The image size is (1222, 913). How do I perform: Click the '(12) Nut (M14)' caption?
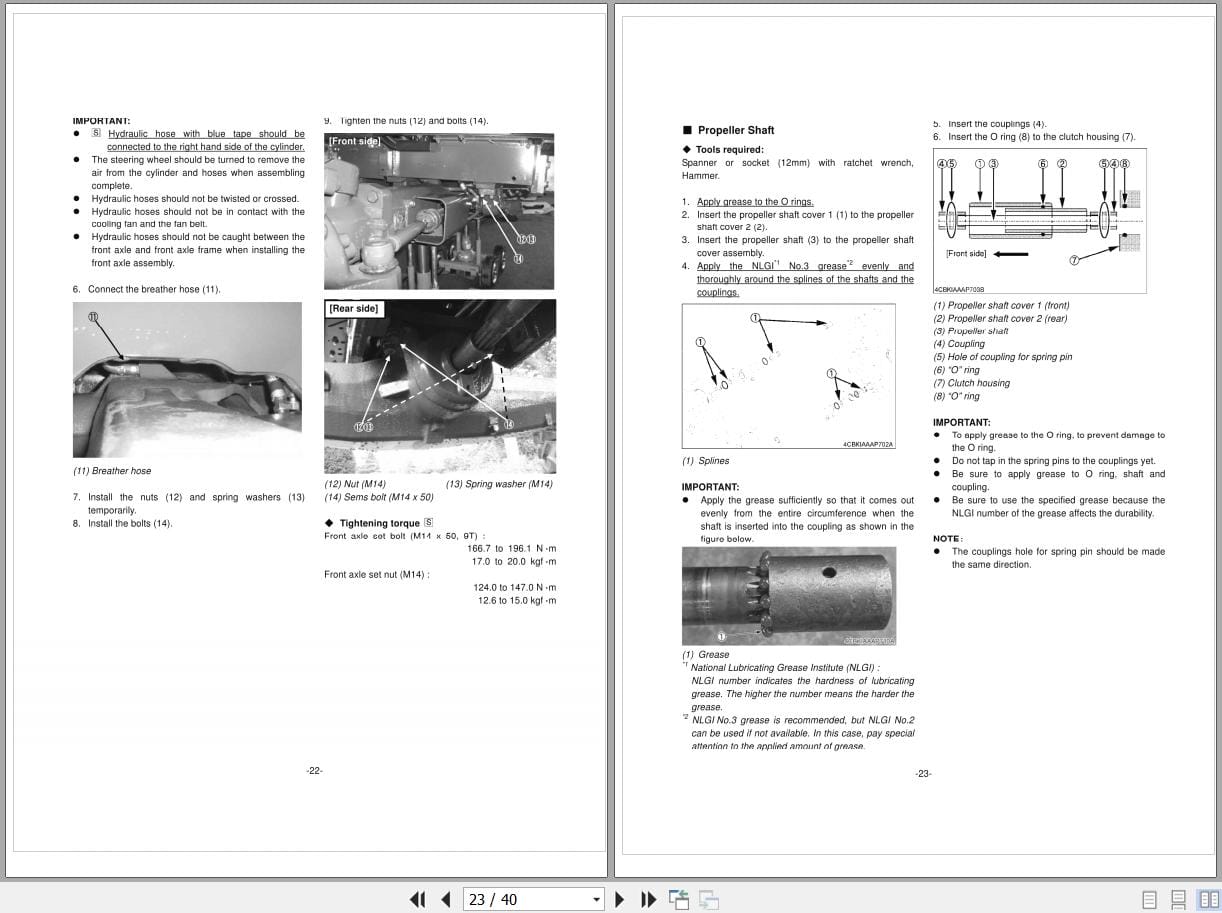tap(355, 484)
